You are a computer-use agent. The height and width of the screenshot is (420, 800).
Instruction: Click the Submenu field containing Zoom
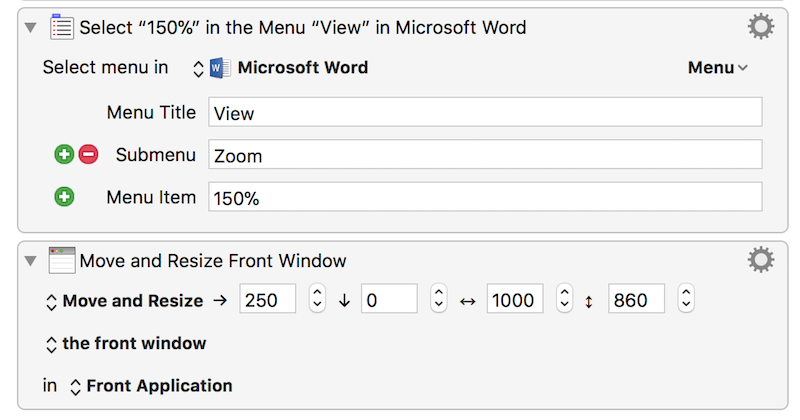point(485,155)
